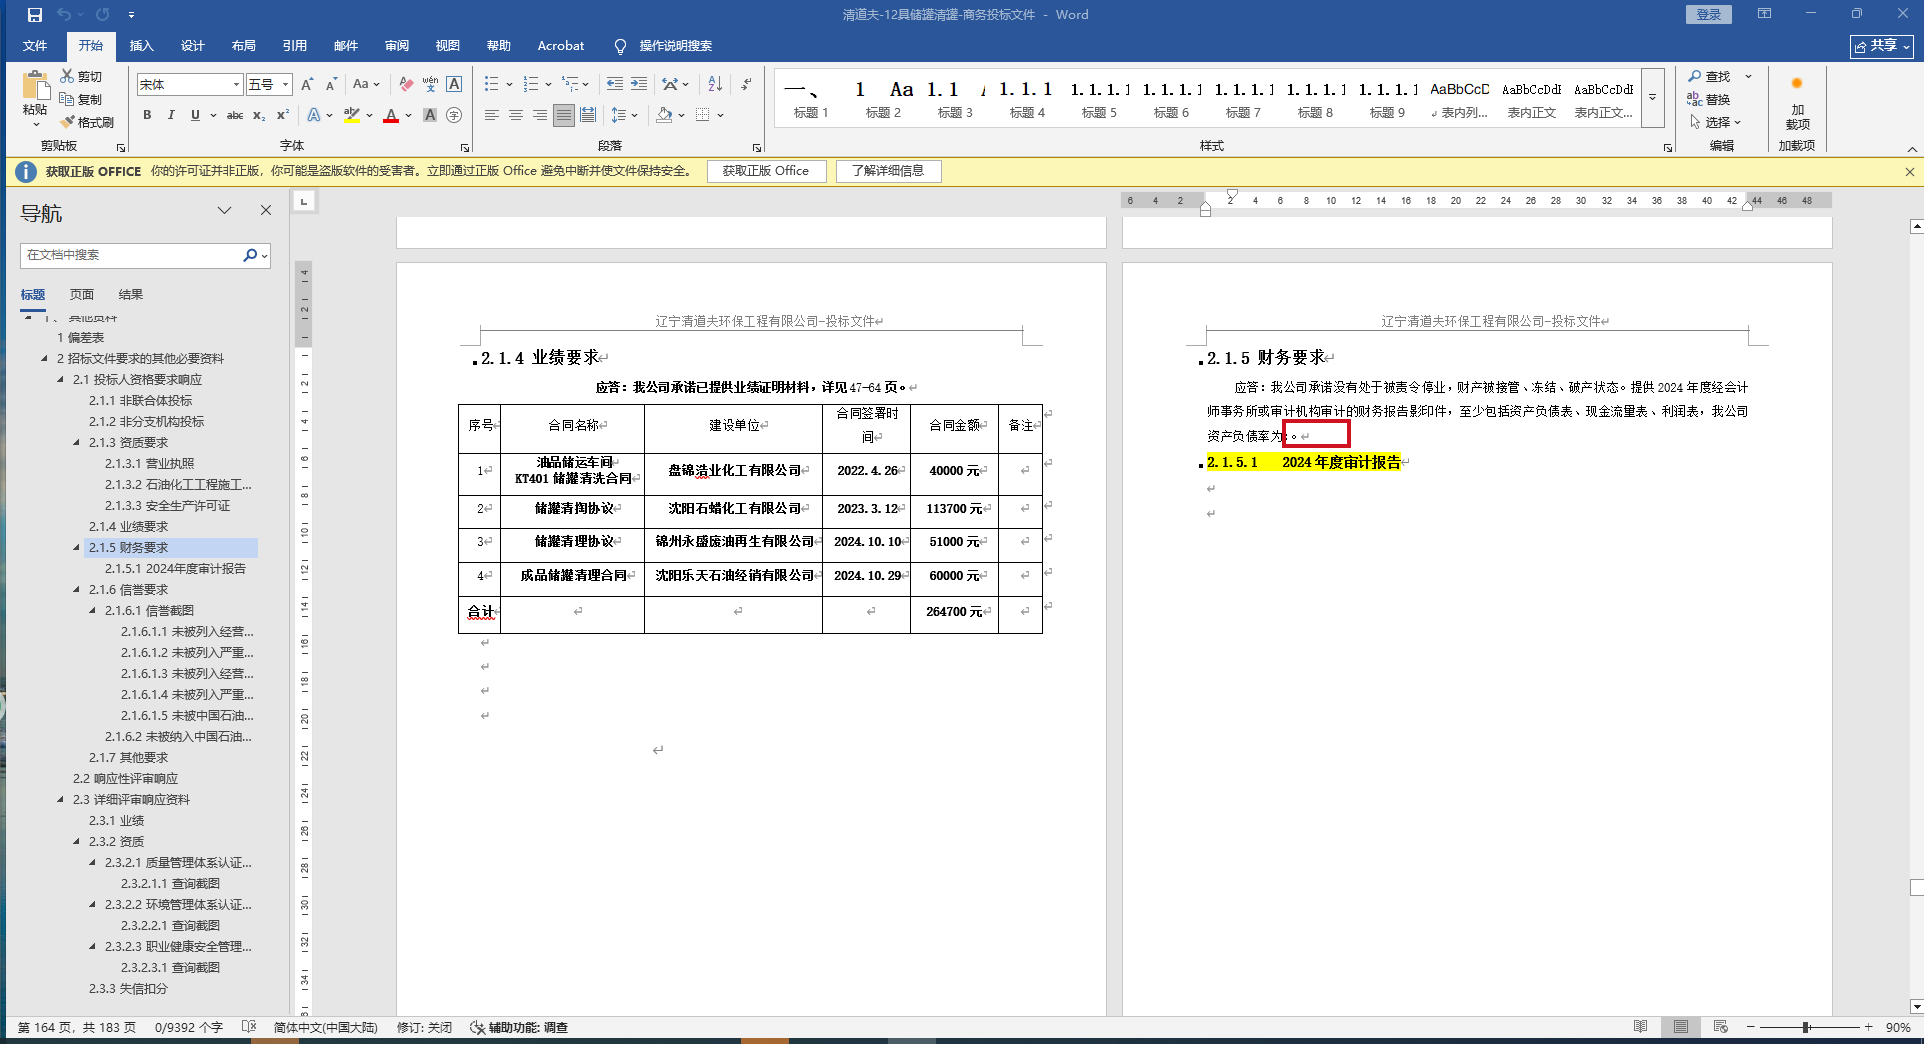Viewport: 1924px width, 1044px height.
Task: Clear all formatting with eraser icon
Action: pyautogui.click(x=406, y=85)
